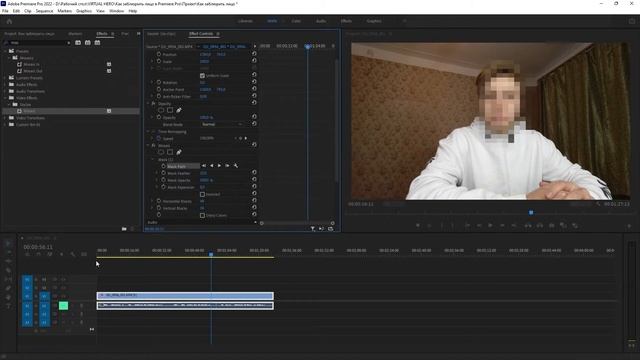Expand the Scale property
640x360 pixels.
153,61
